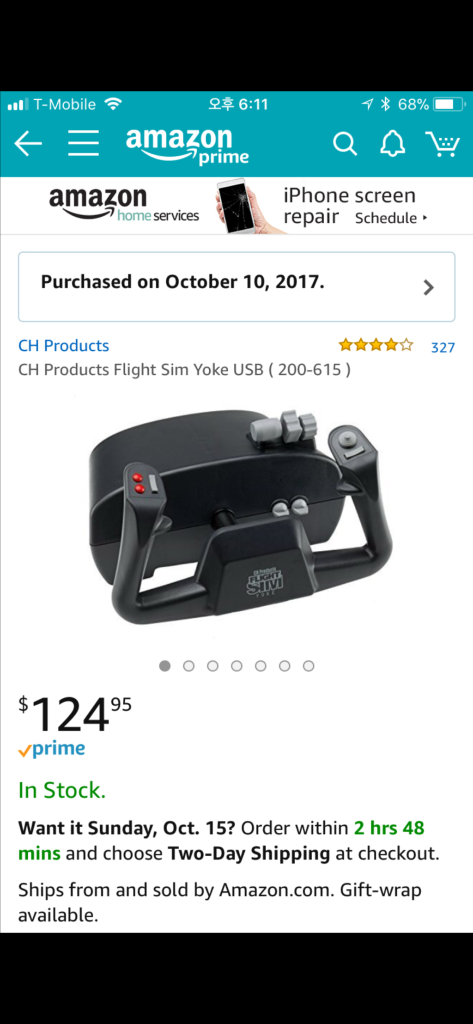Screen dimensions: 473x1024
Task: Open search with the magnifier icon
Action: click(x=345, y=144)
